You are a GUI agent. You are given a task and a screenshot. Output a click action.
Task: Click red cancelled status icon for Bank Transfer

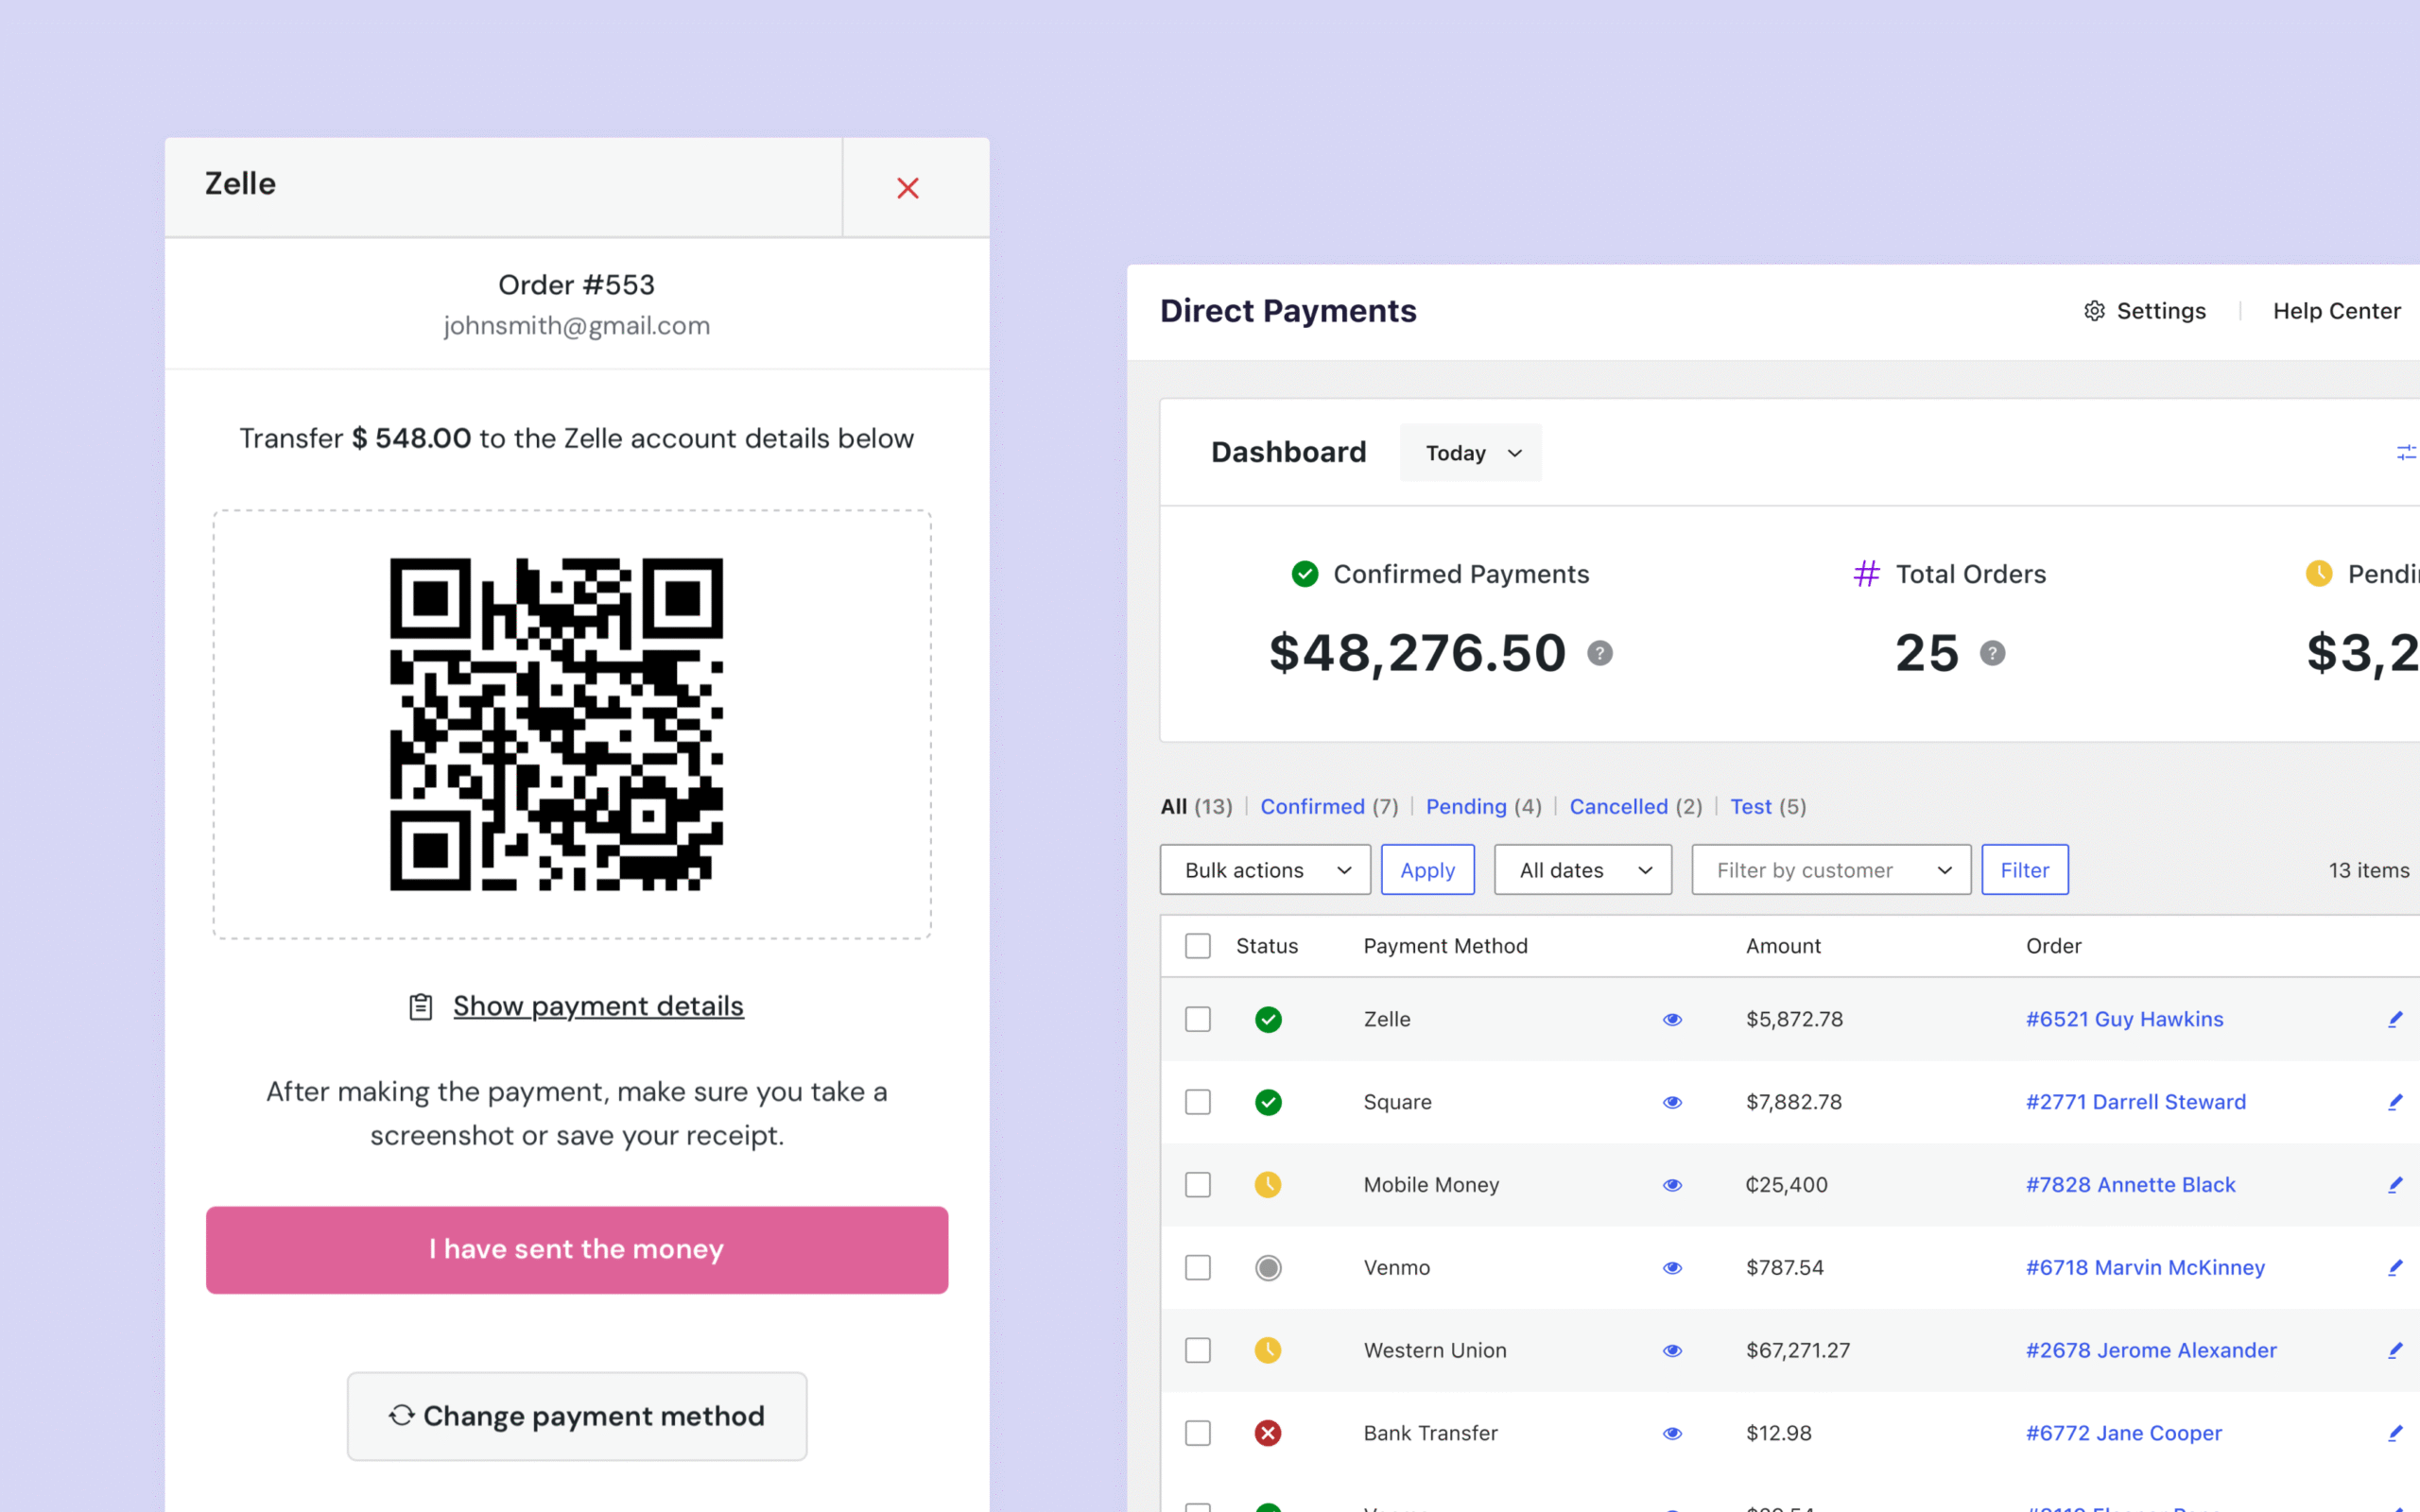point(1268,1433)
